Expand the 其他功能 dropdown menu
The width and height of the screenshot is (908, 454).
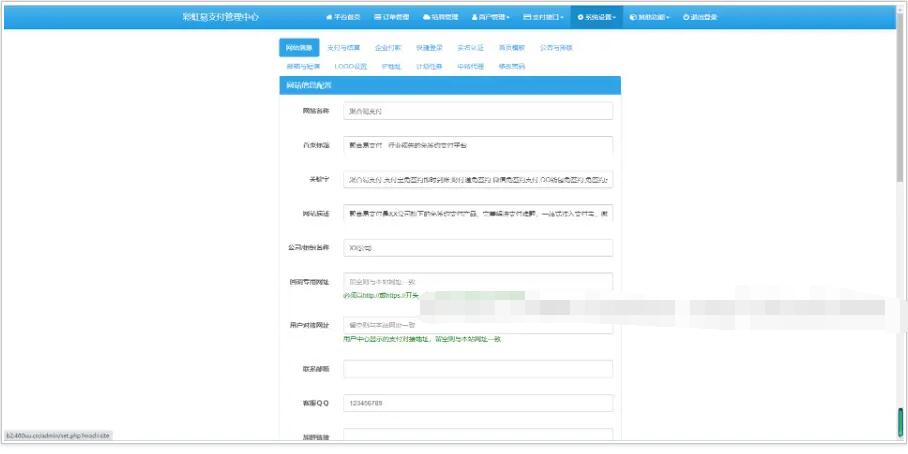coord(649,17)
